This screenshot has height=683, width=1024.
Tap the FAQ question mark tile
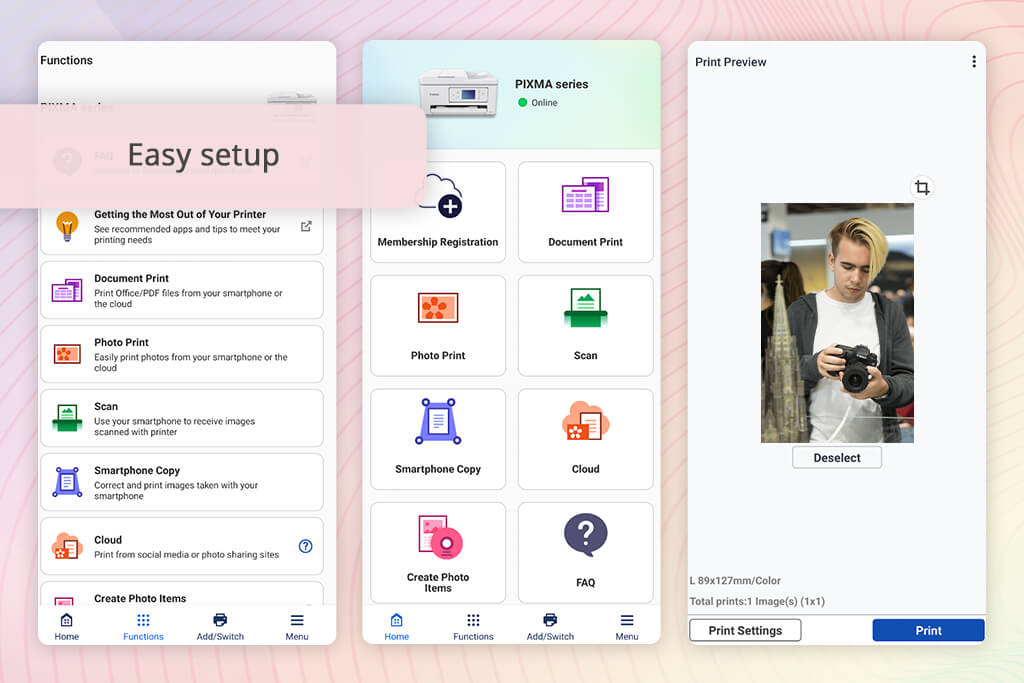tap(585, 552)
